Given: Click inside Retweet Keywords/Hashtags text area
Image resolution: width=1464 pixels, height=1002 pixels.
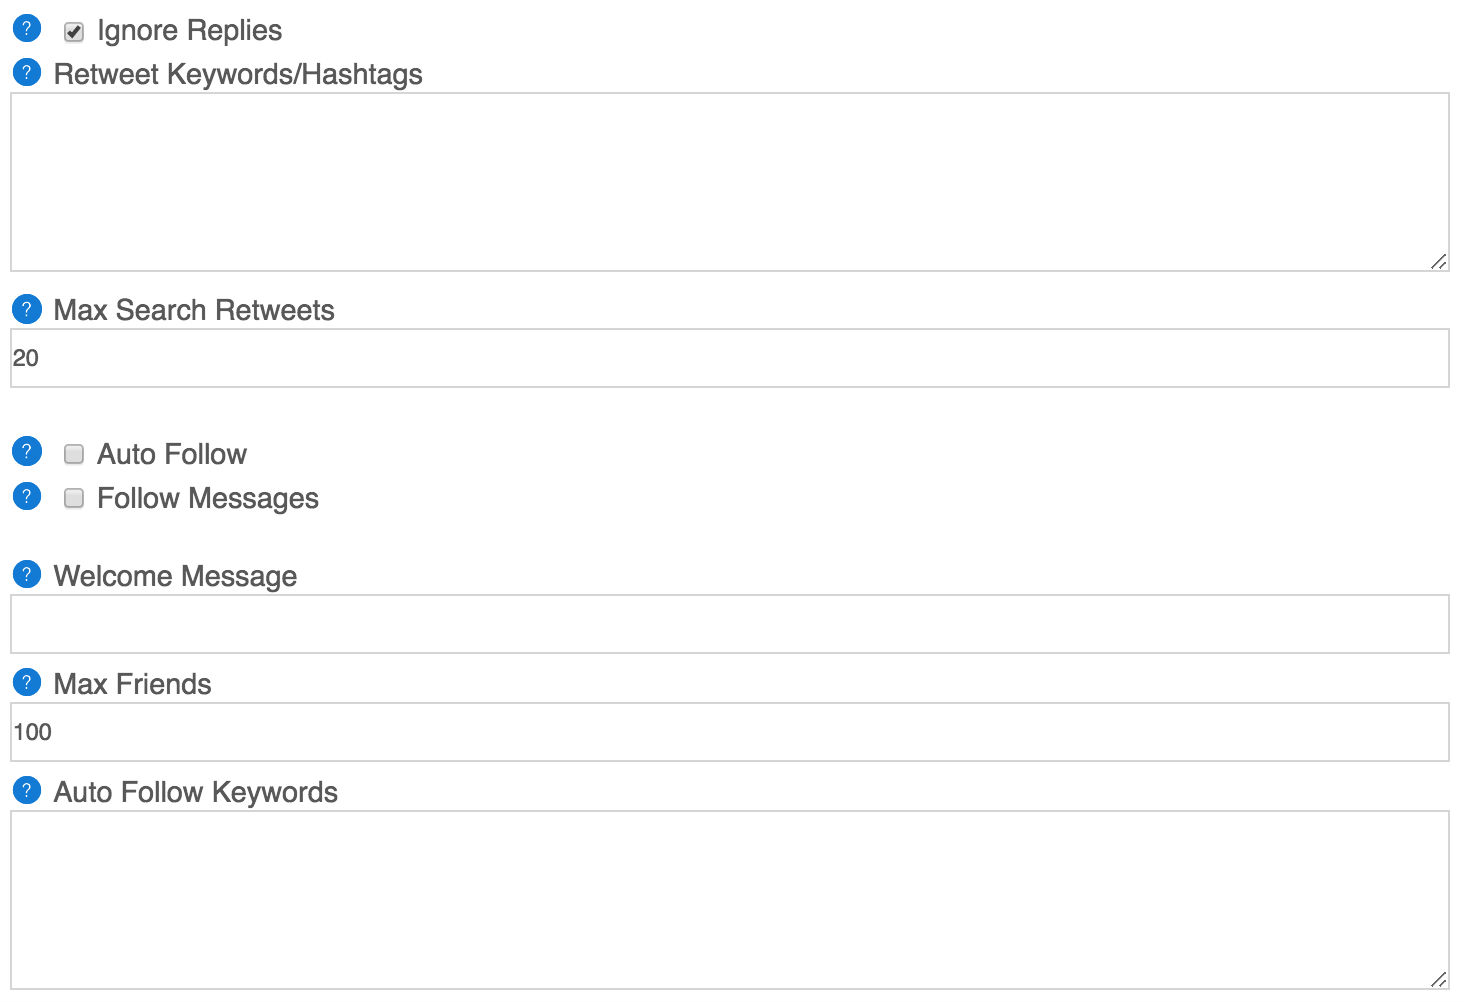Looking at the screenshot, I should [x=730, y=182].
